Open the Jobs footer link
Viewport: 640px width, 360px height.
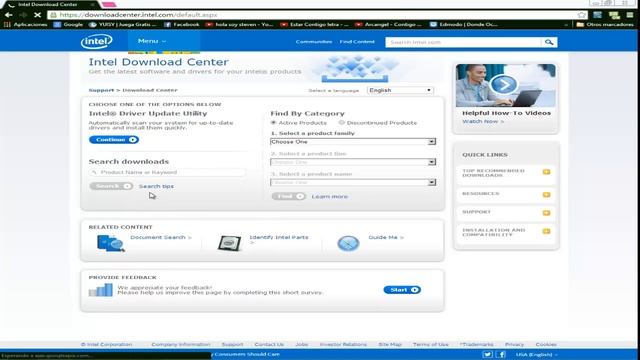pos(302,344)
